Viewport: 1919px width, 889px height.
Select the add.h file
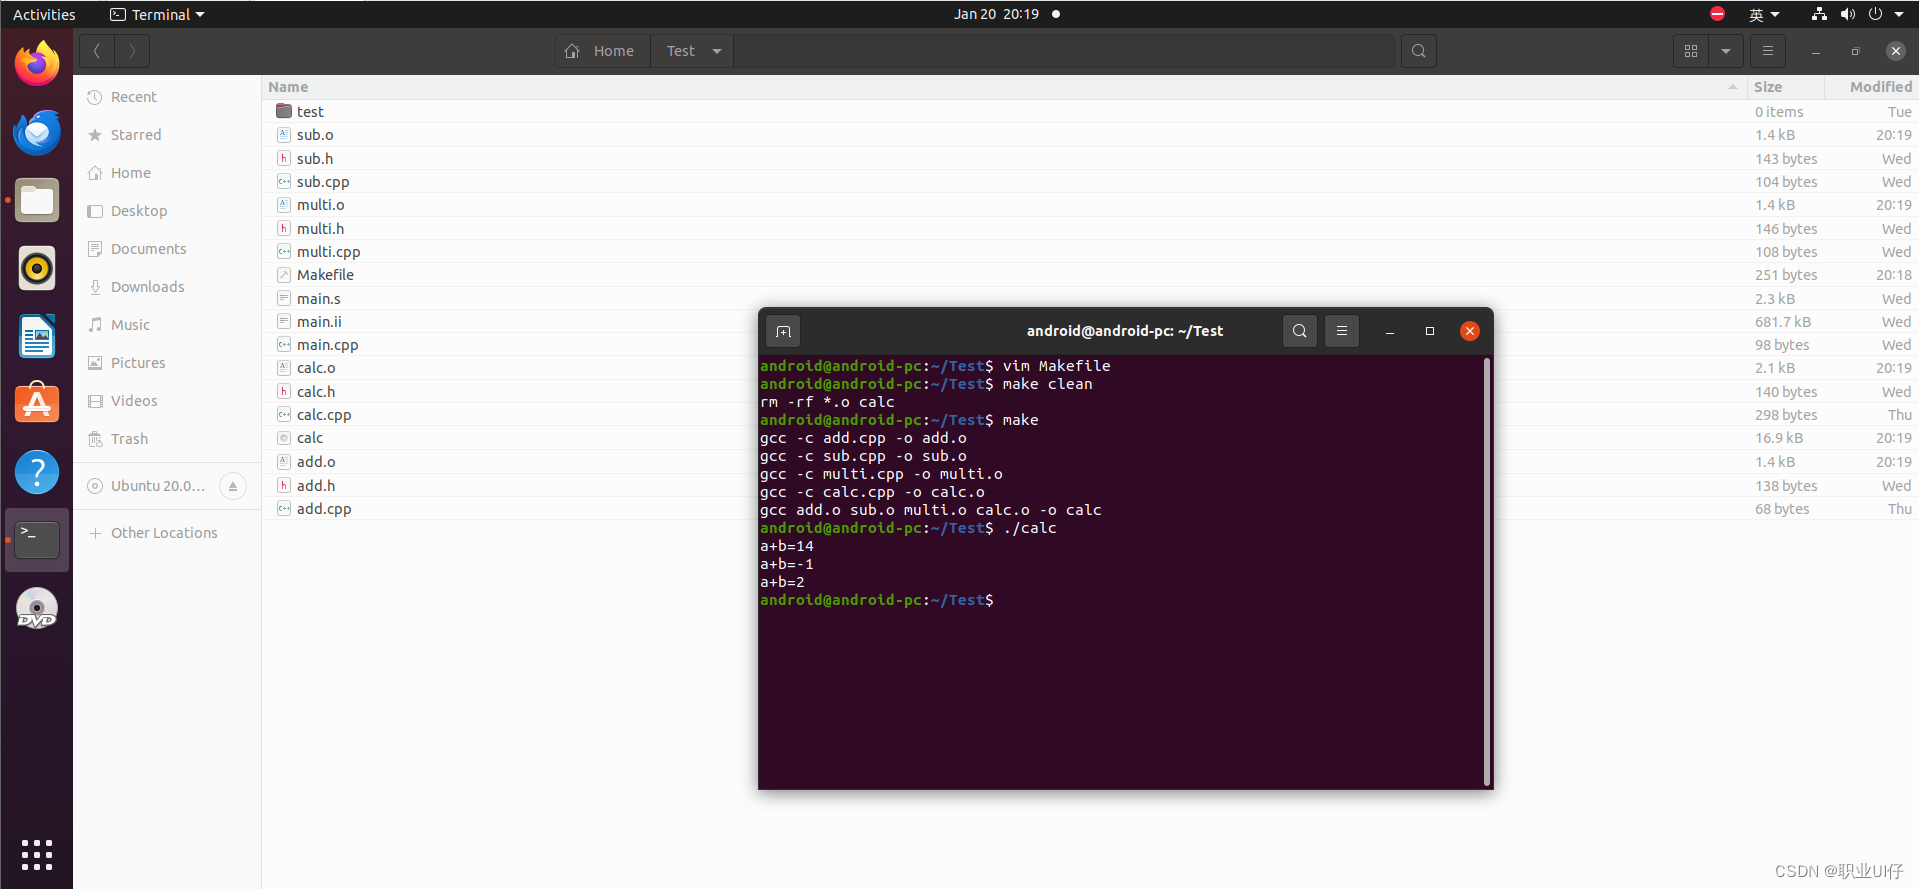510,486
